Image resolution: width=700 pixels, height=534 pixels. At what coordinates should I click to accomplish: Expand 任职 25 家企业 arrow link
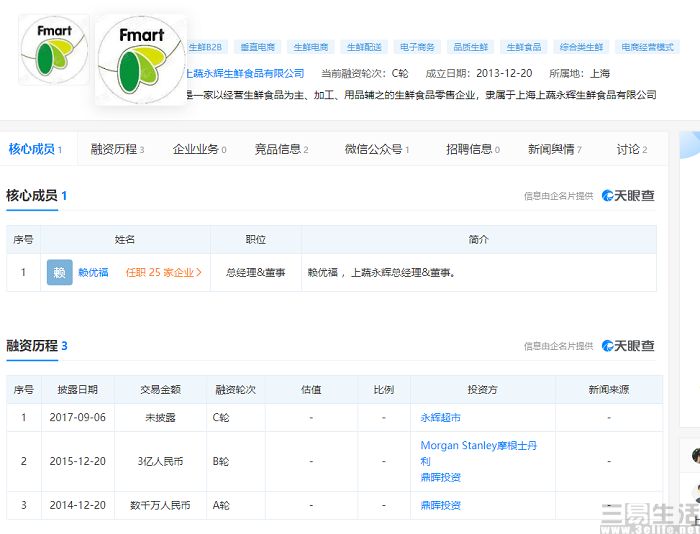coord(164,272)
